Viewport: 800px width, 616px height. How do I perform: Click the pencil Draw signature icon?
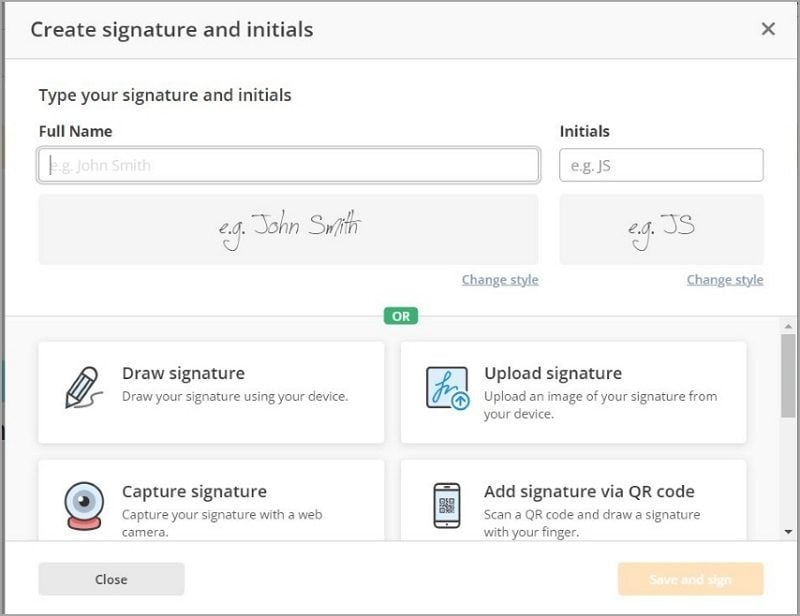click(x=84, y=388)
